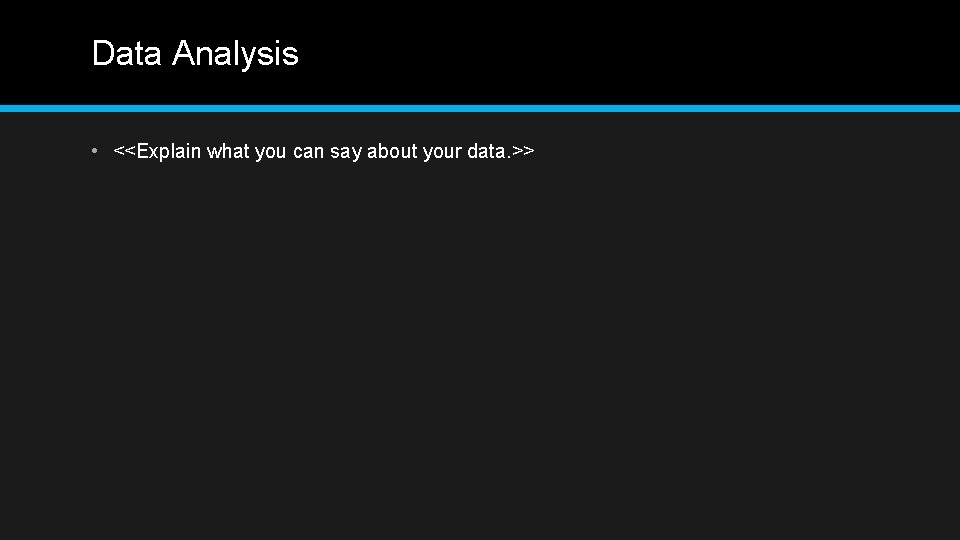This screenshot has width=960, height=540.
Task: Click the empty black header area right of the title
Action: point(631,53)
